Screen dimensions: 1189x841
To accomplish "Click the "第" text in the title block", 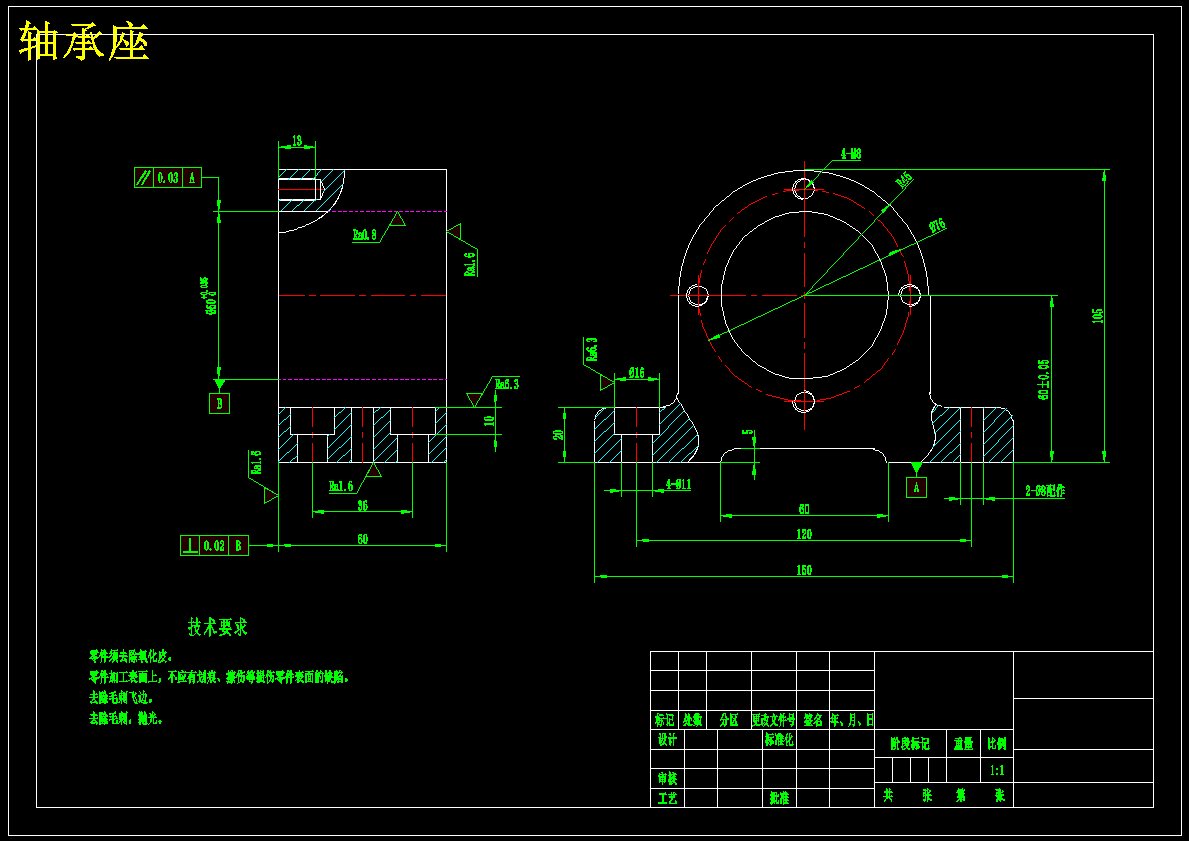I will point(962,795).
